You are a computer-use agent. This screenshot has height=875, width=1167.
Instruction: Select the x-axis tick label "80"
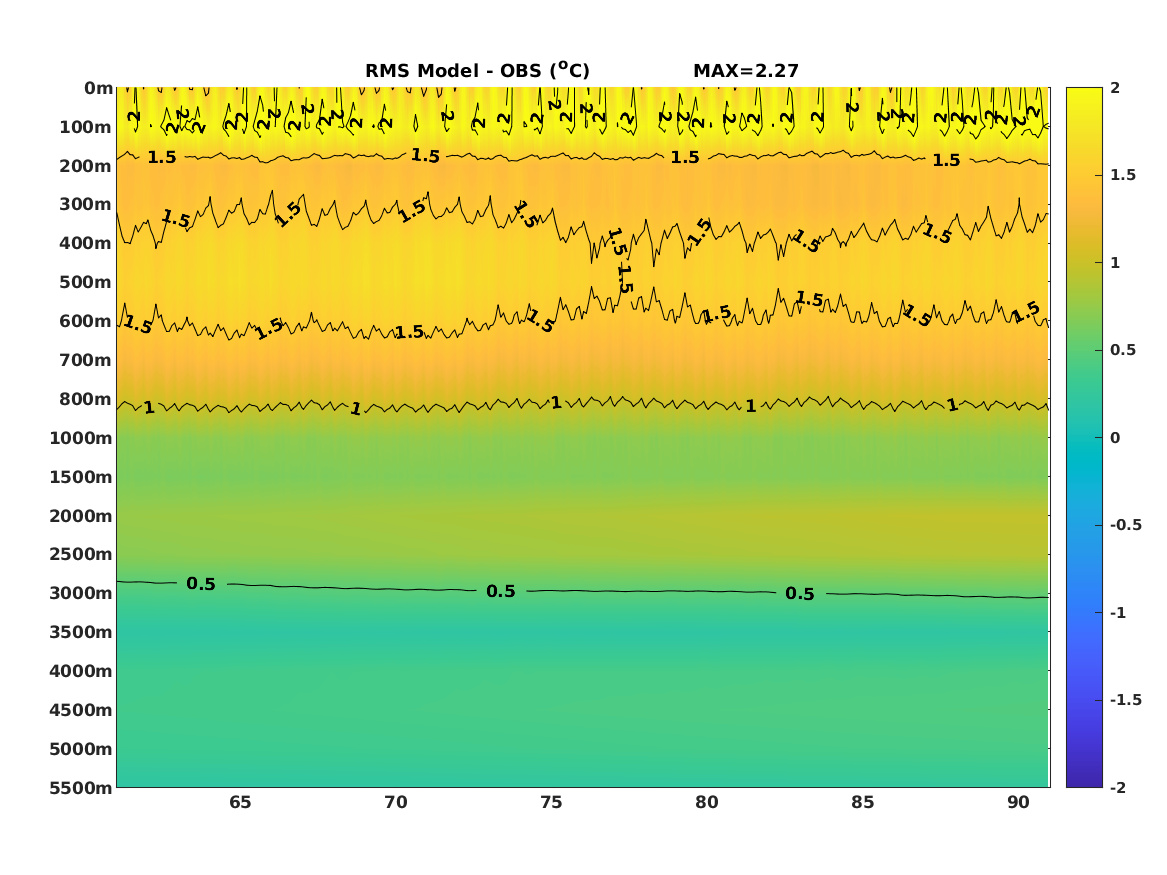(707, 803)
